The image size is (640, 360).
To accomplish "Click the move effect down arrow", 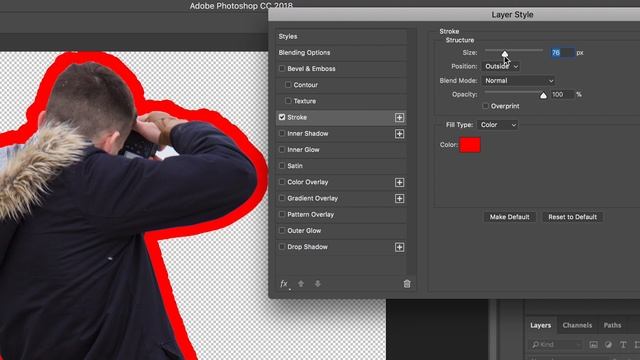I will 318,284.
